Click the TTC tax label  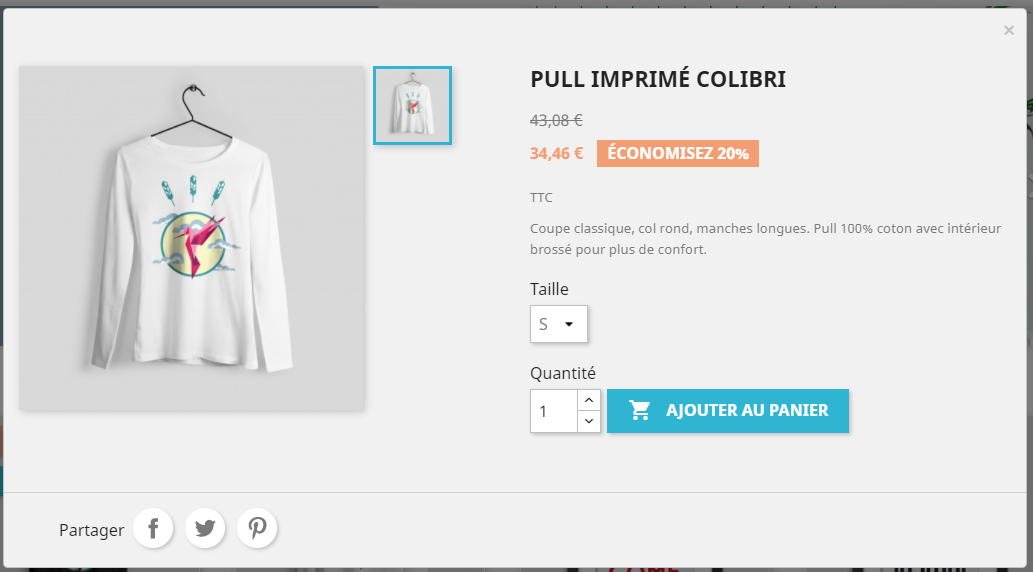(x=541, y=198)
